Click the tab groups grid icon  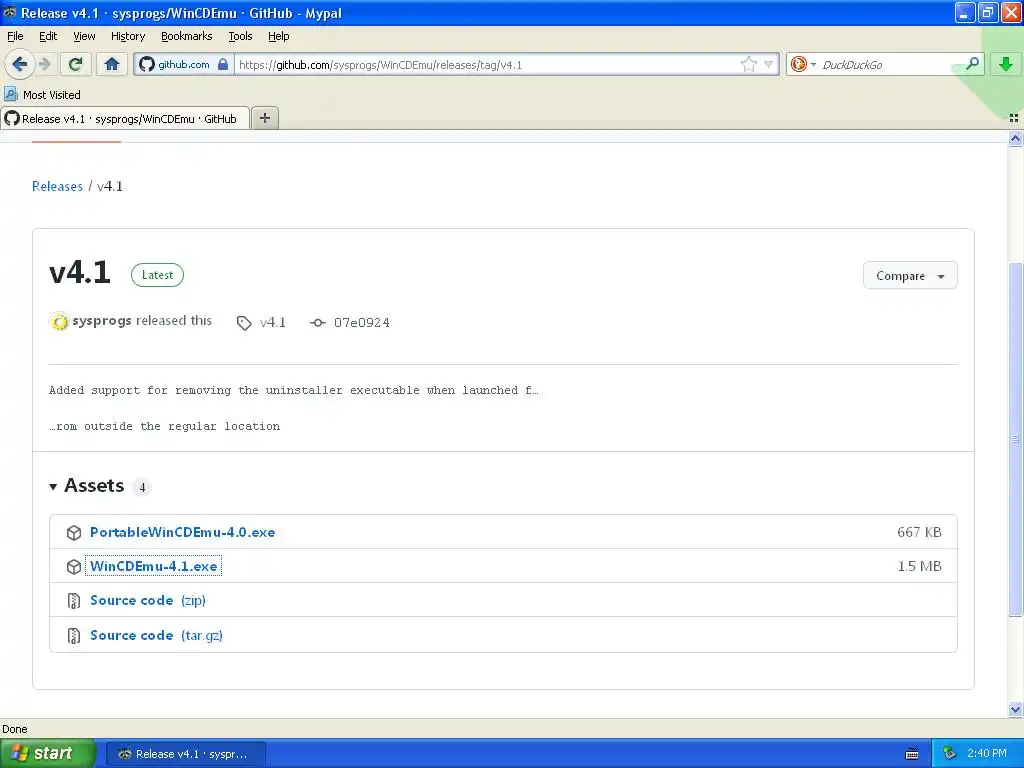coord(1014,118)
